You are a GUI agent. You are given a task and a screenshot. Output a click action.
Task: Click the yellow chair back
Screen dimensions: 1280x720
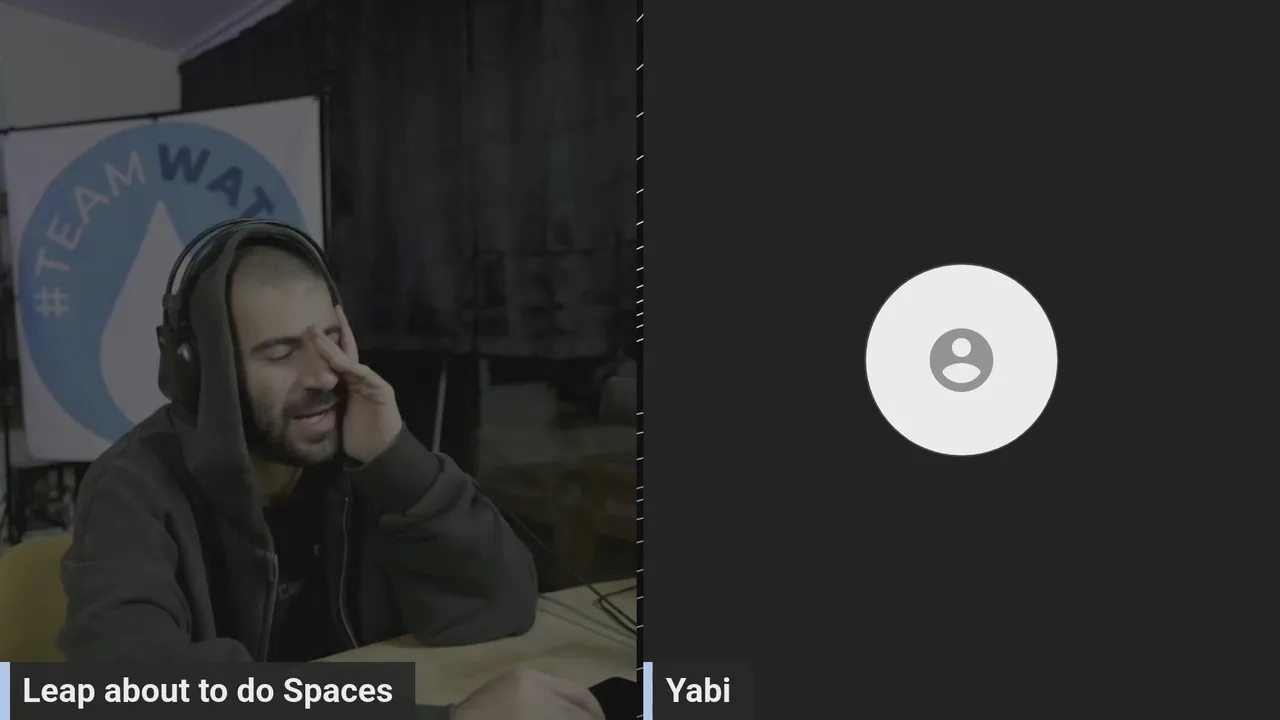(32, 598)
